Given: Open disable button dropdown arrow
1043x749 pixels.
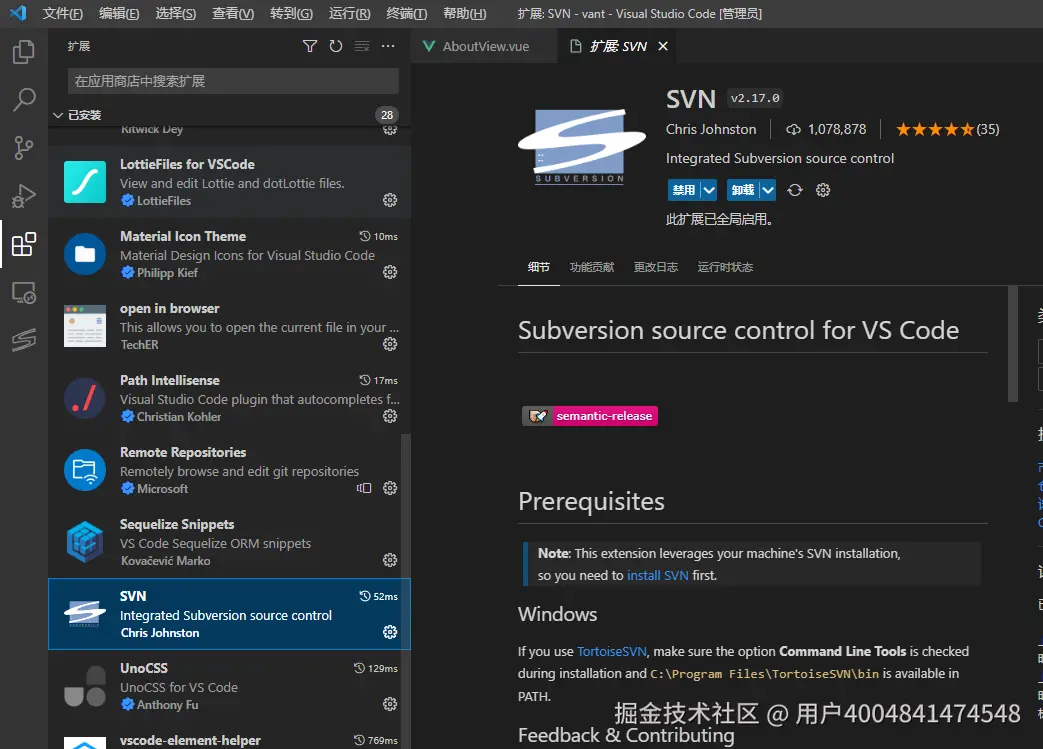Looking at the screenshot, I should point(709,190).
